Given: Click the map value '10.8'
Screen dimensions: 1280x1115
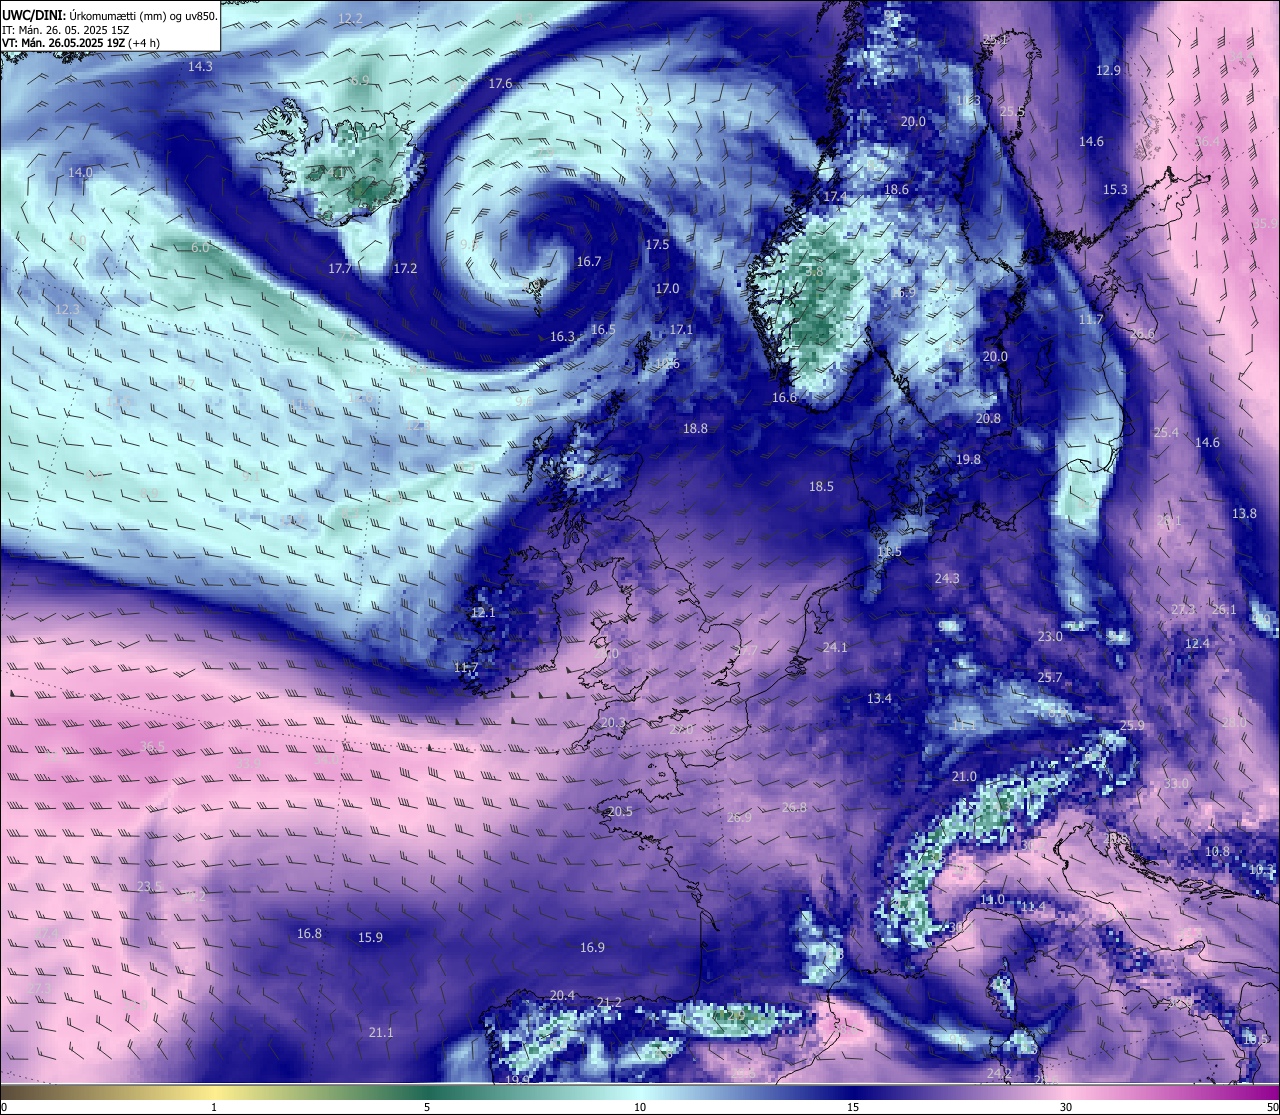Looking at the screenshot, I should tap(1217, 852).
